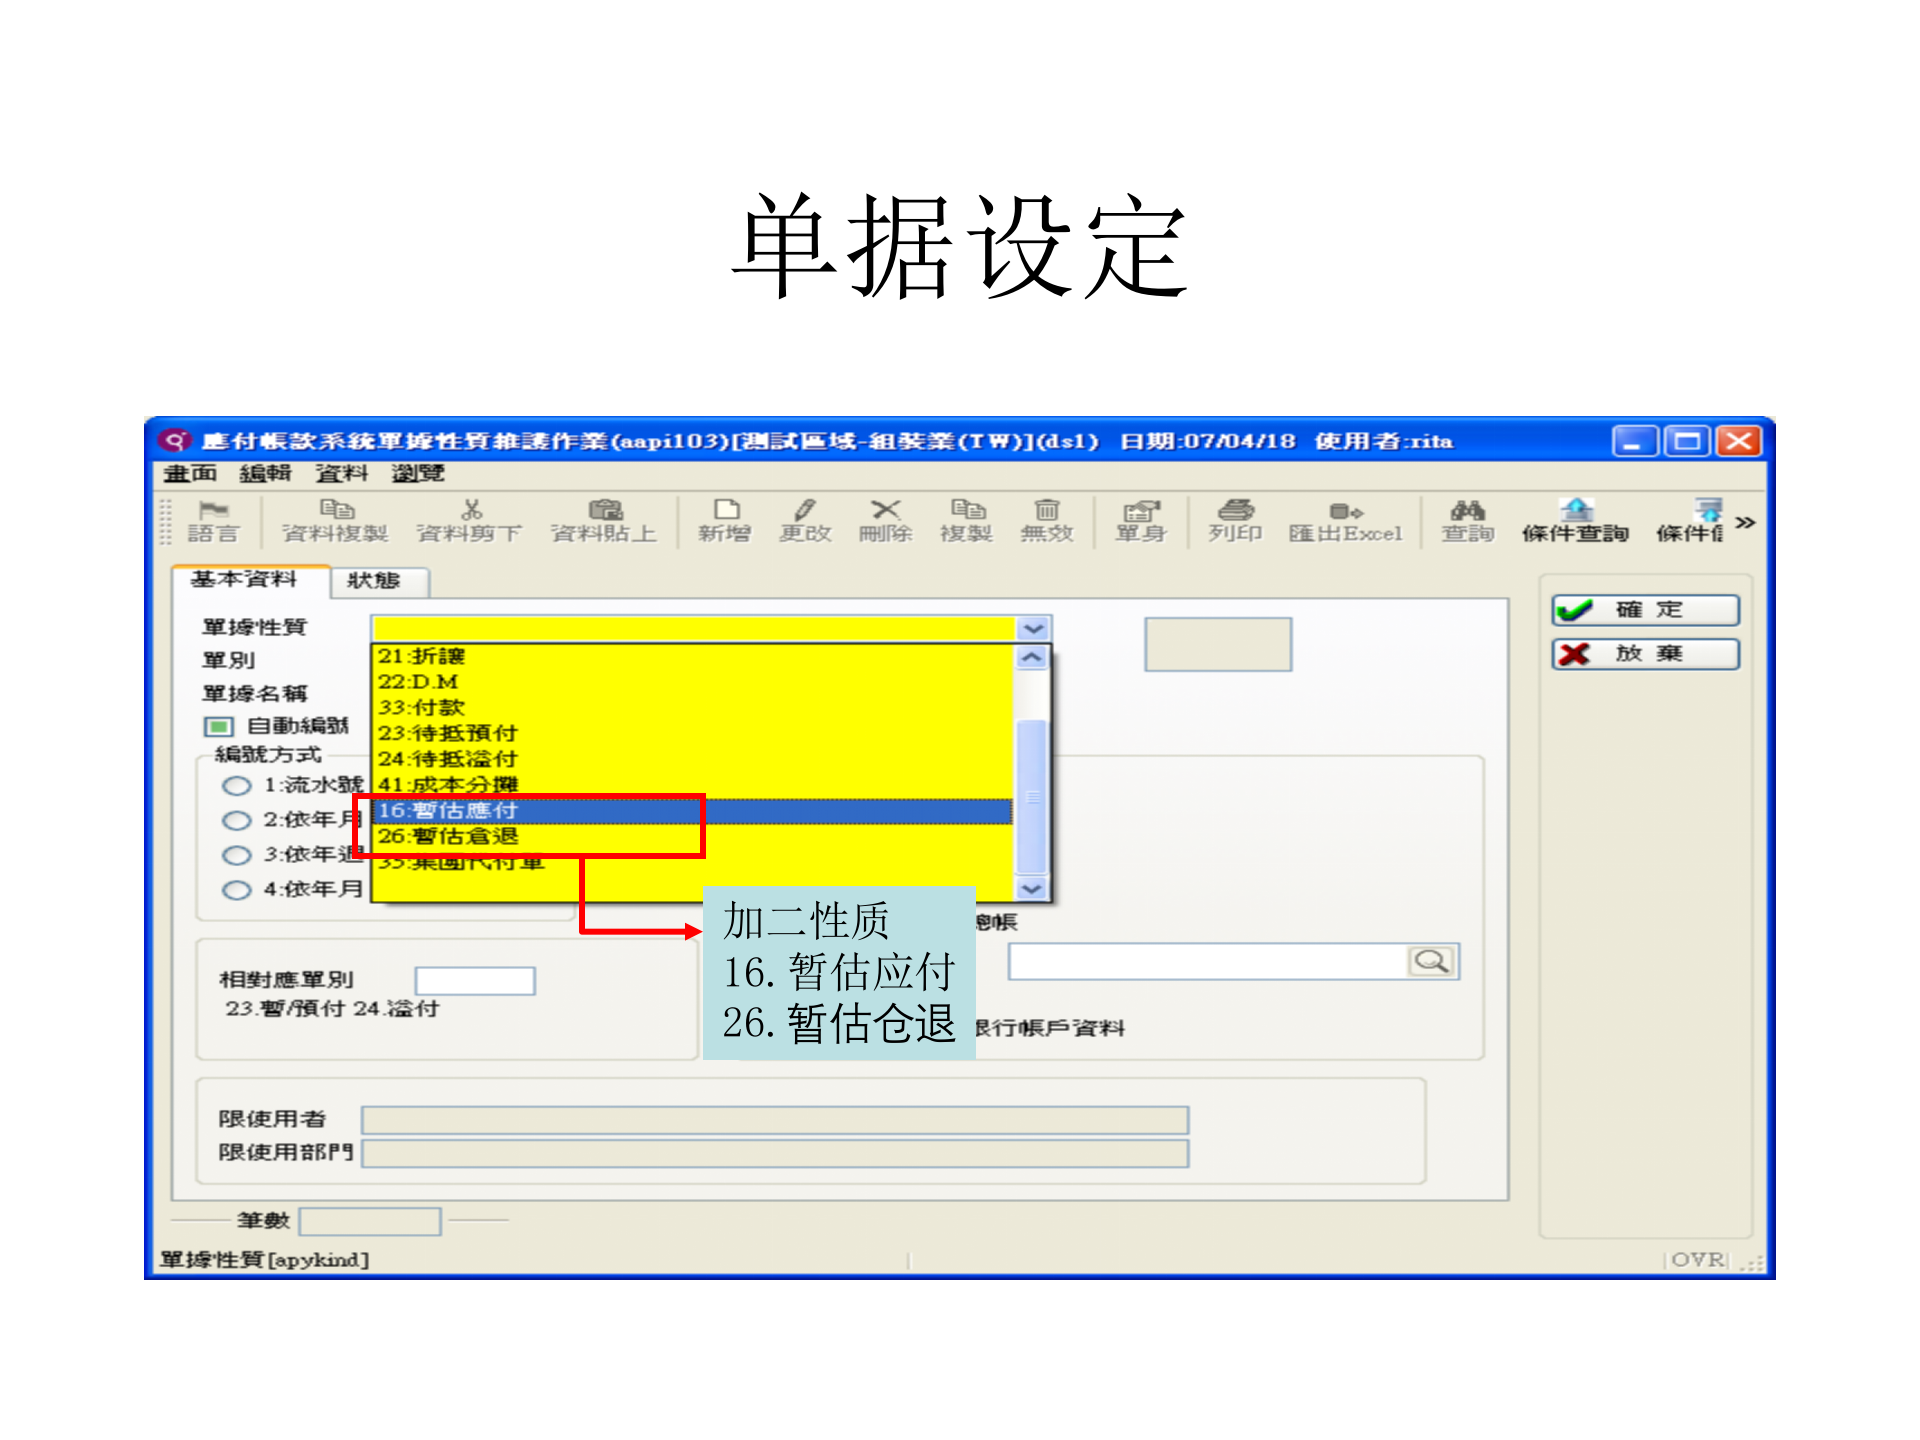Viewport: 1920px width, 1440px height.
Task: Click the 列印 (Print) icon
Action: [1235, 520]
